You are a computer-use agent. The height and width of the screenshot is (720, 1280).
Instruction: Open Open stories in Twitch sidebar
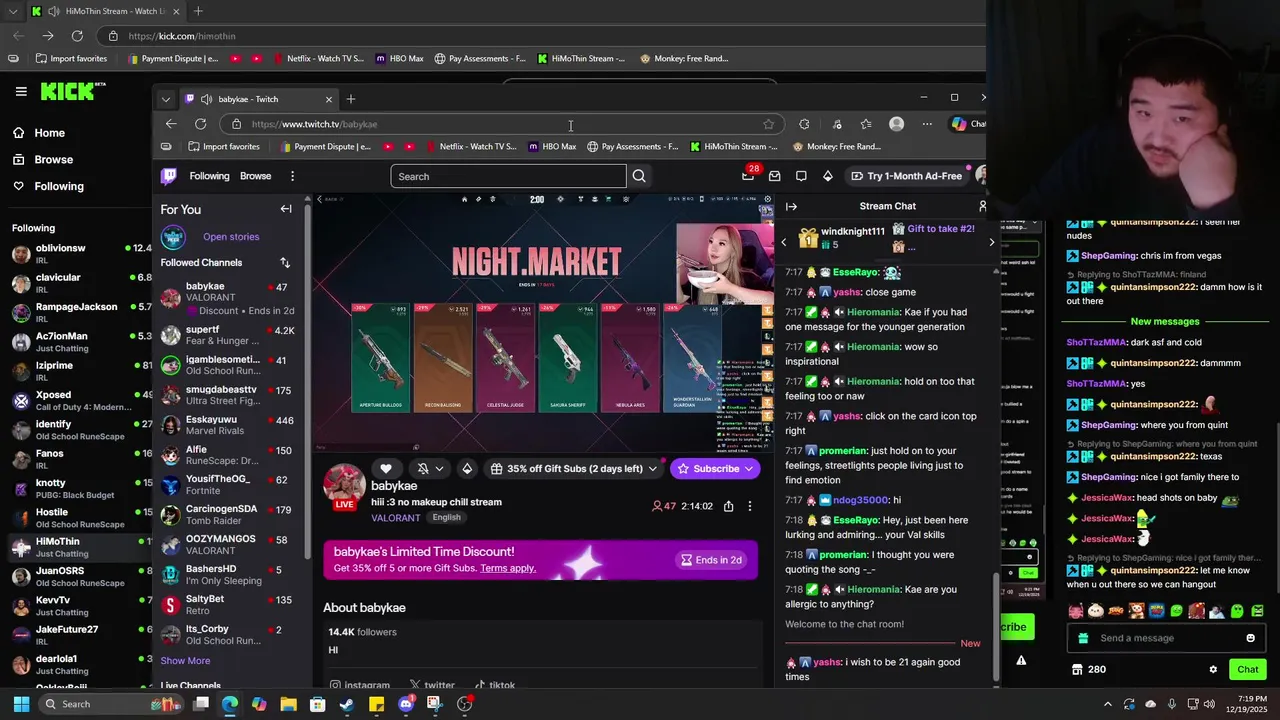pos(231,237)
